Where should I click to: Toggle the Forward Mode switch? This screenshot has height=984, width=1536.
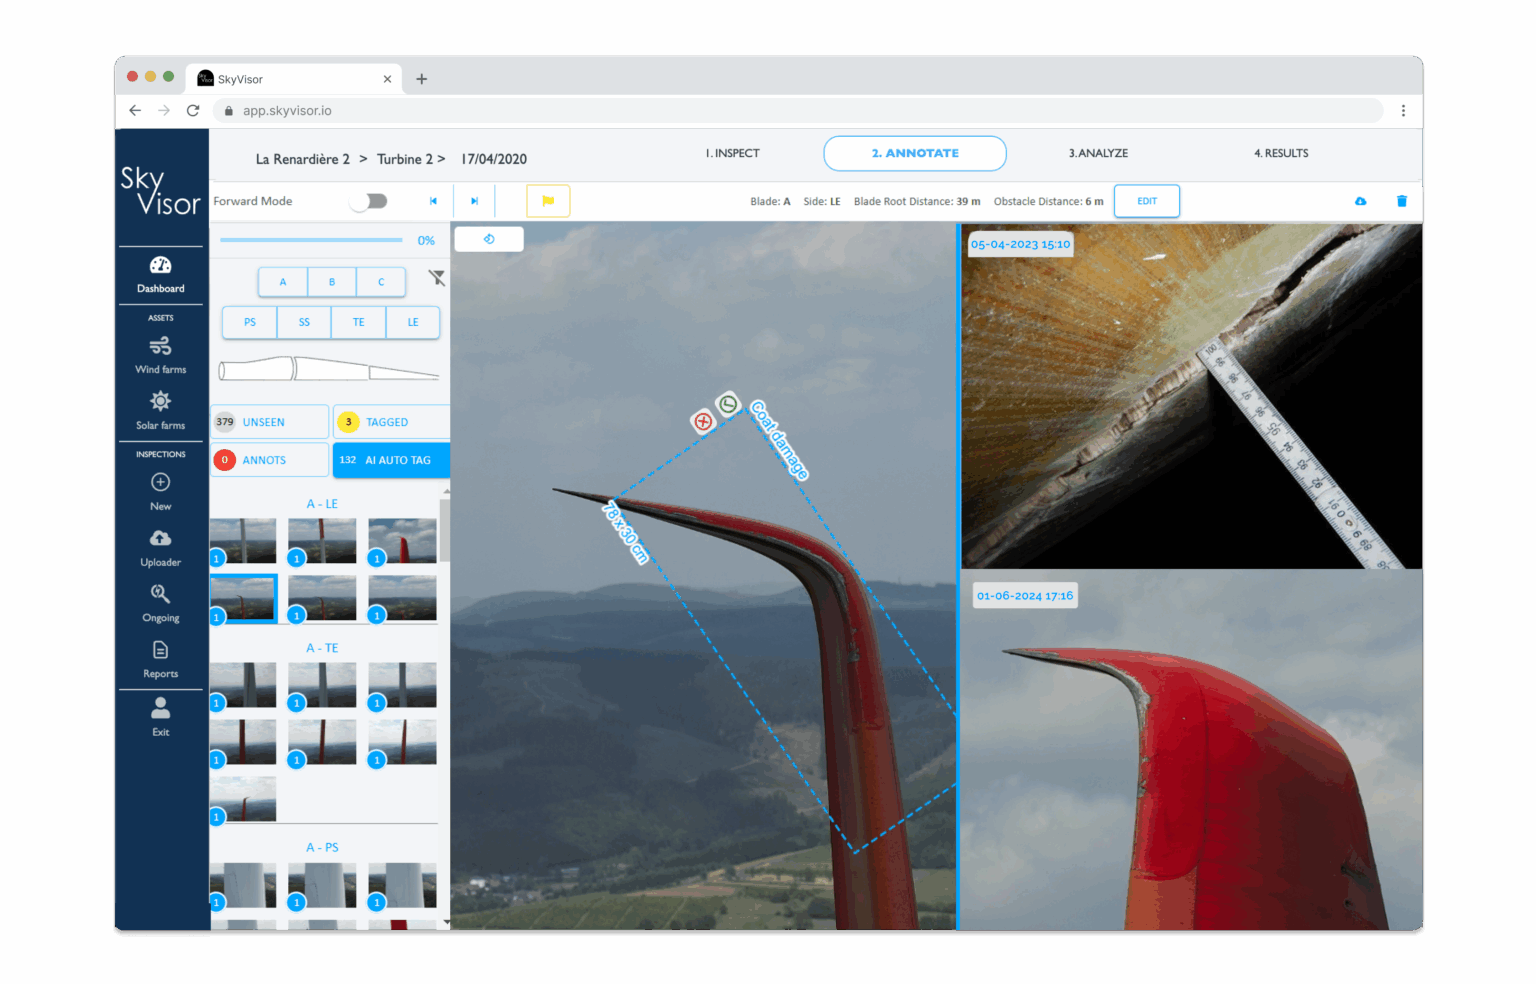[369, 201]
